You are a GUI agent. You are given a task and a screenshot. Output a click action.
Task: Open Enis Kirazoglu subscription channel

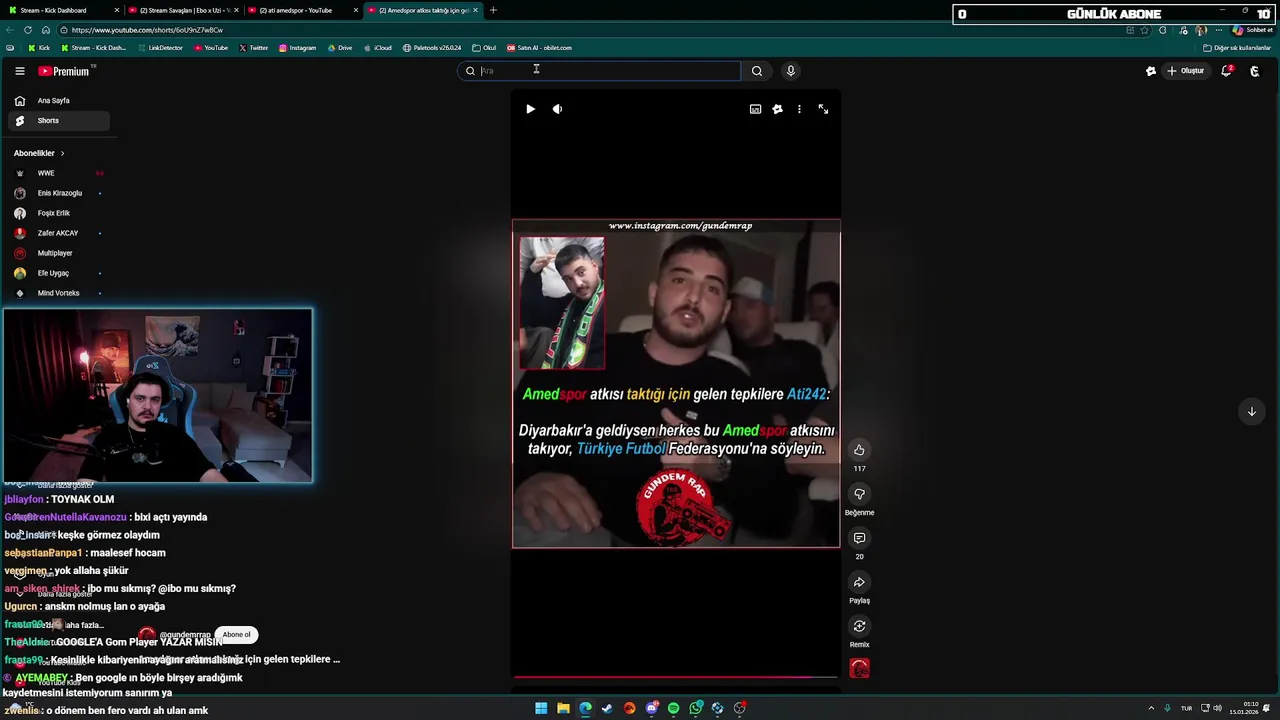tap(58, 193)
